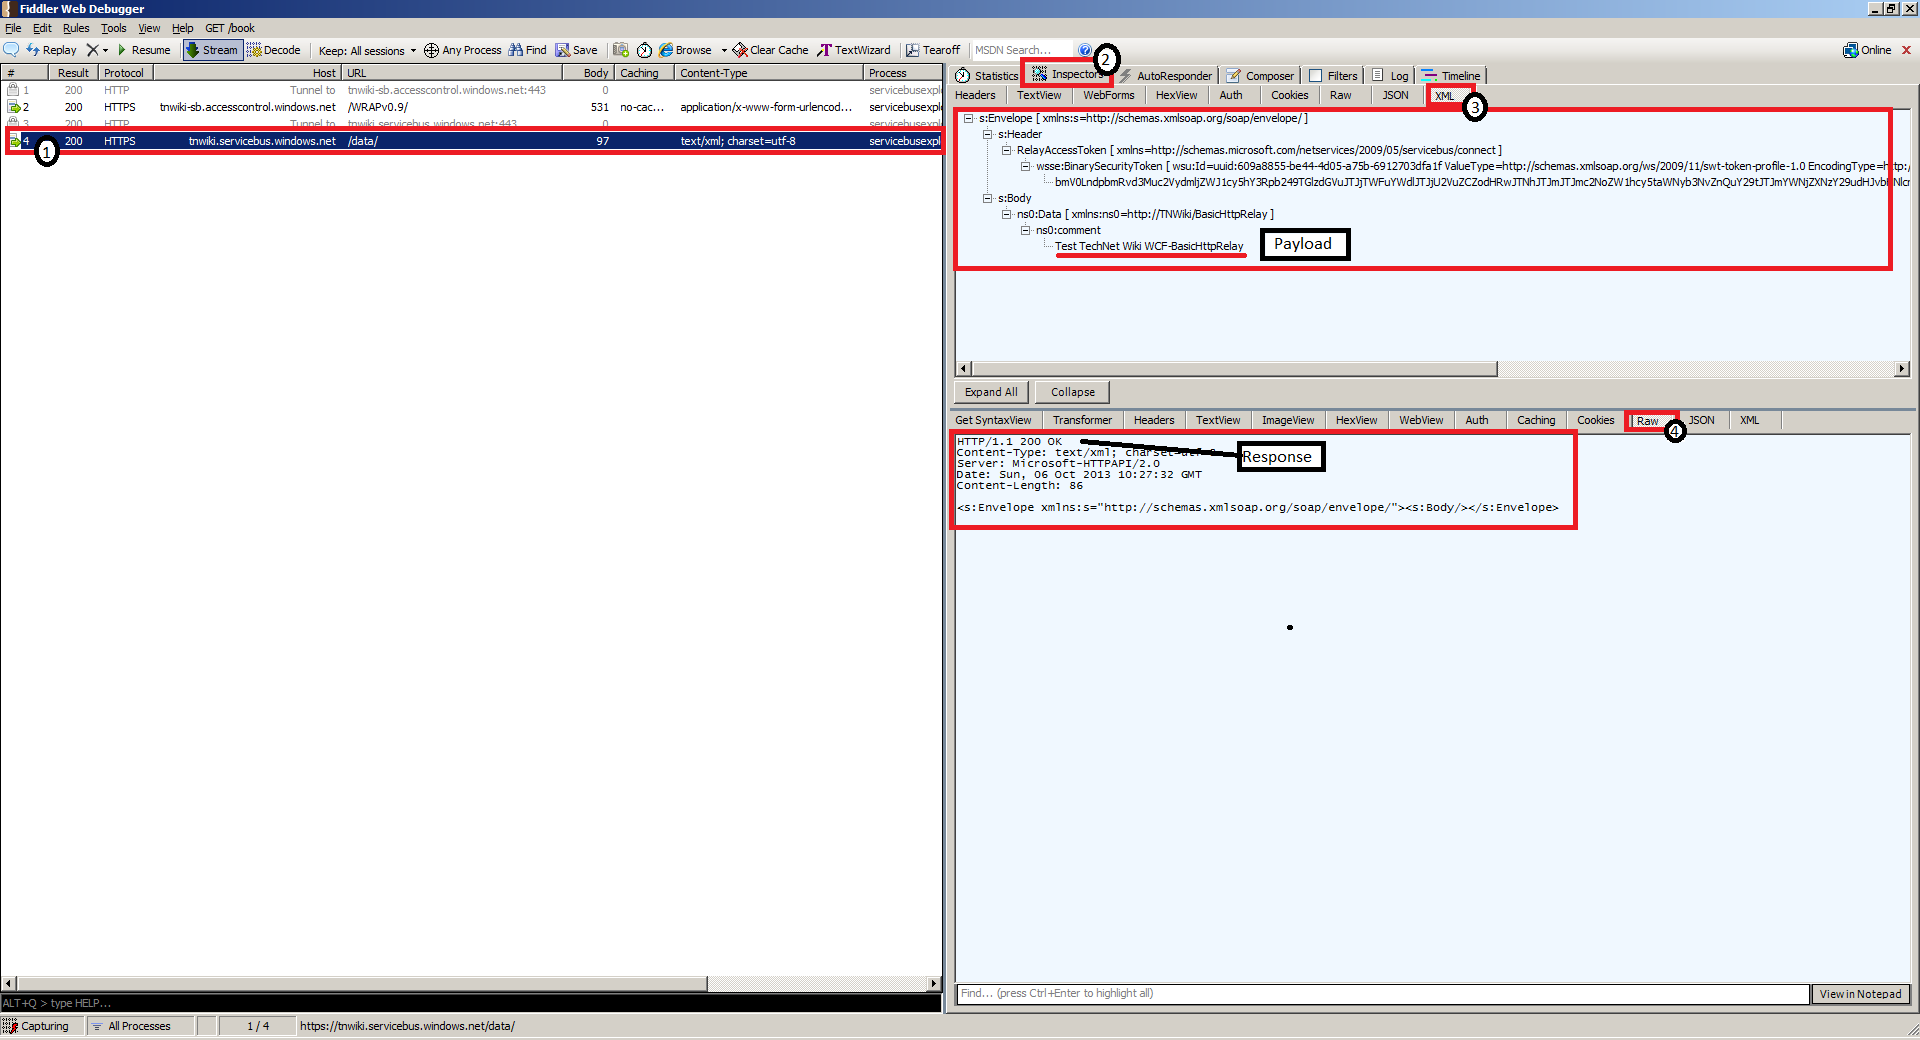
Task: Collapse the wsse:BinarySecurityToken node
Action: click(x=1025, y=166)
